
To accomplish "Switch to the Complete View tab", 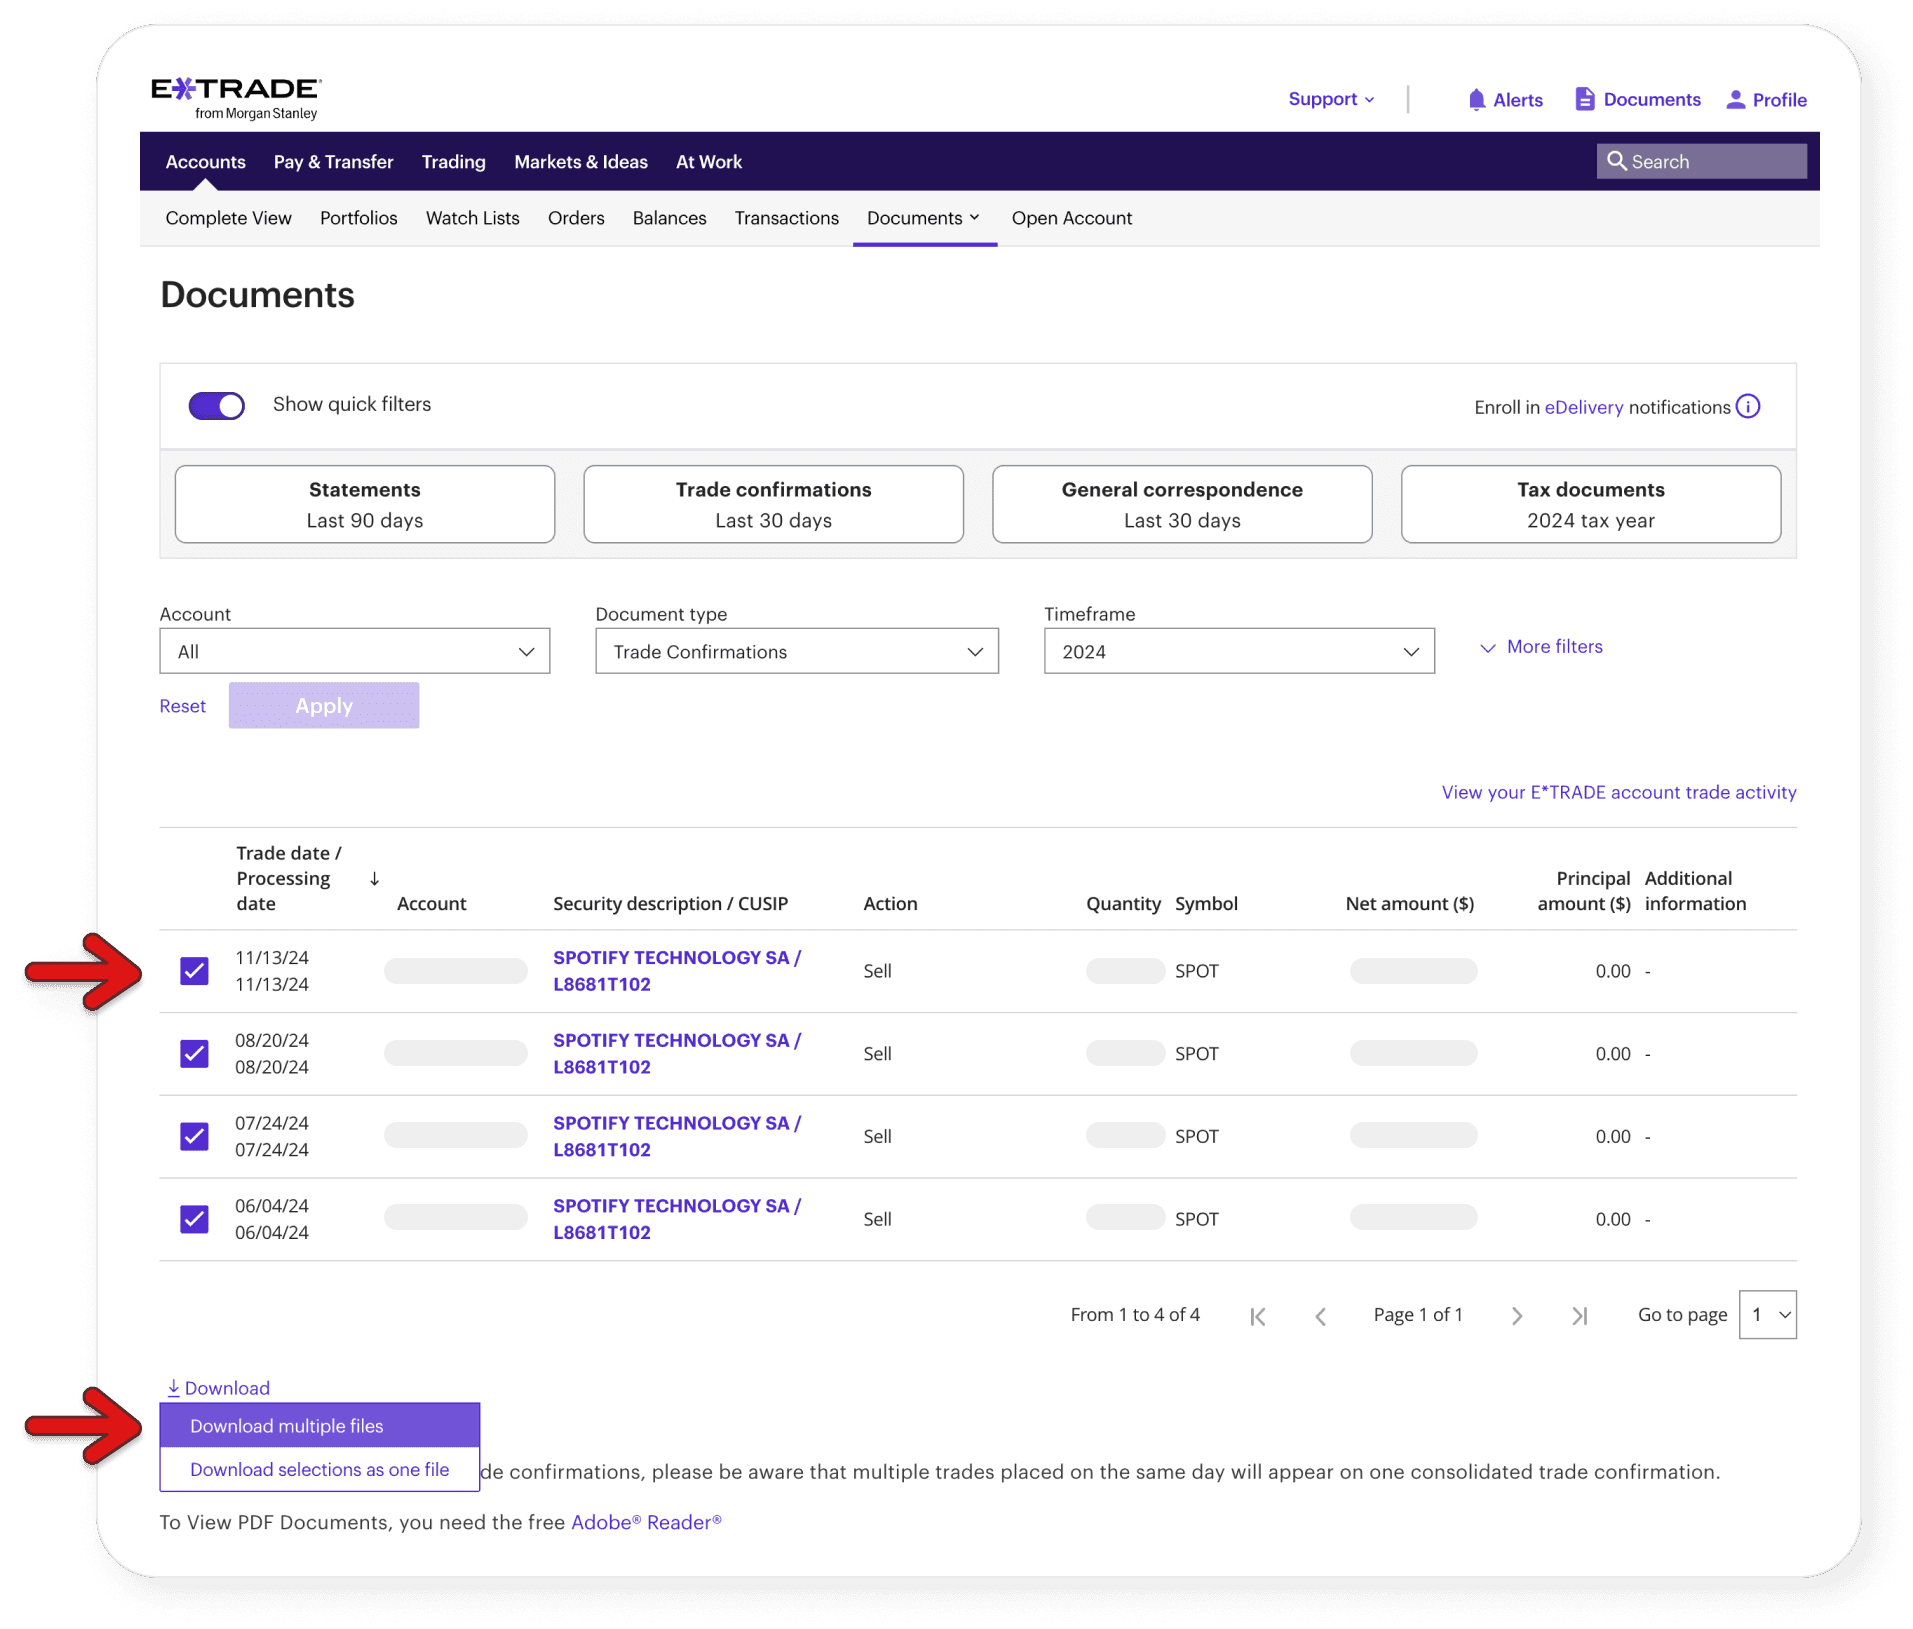I will (228, 218).
